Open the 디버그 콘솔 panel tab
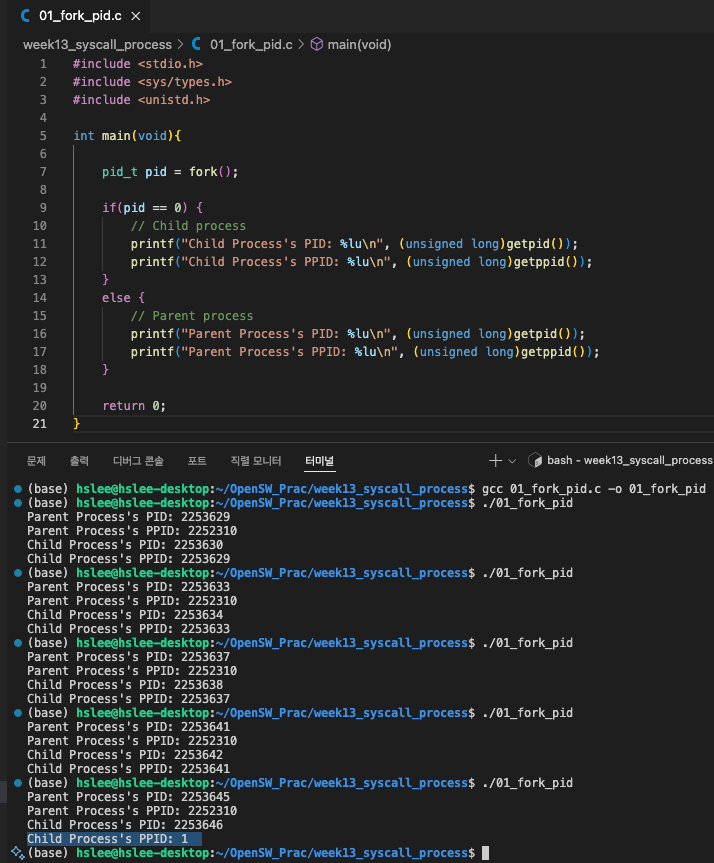Viewport: 714px width, 863px height. tap(138, 461)
